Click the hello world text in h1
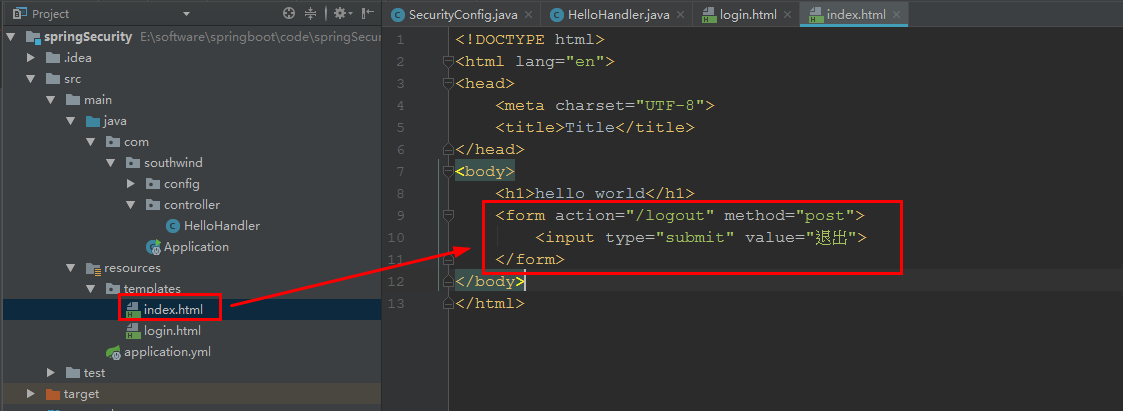 (x=590, y=193)
